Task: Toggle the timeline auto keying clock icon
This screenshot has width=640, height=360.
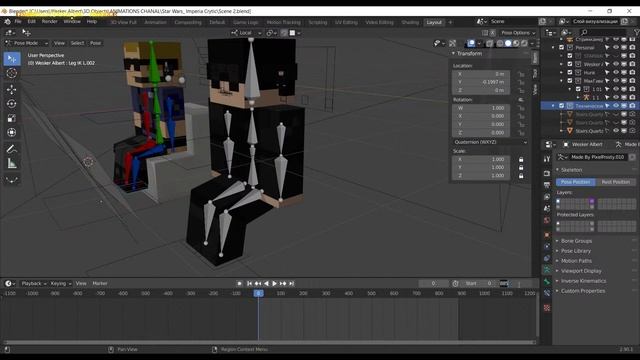Action: coord(456,283)
